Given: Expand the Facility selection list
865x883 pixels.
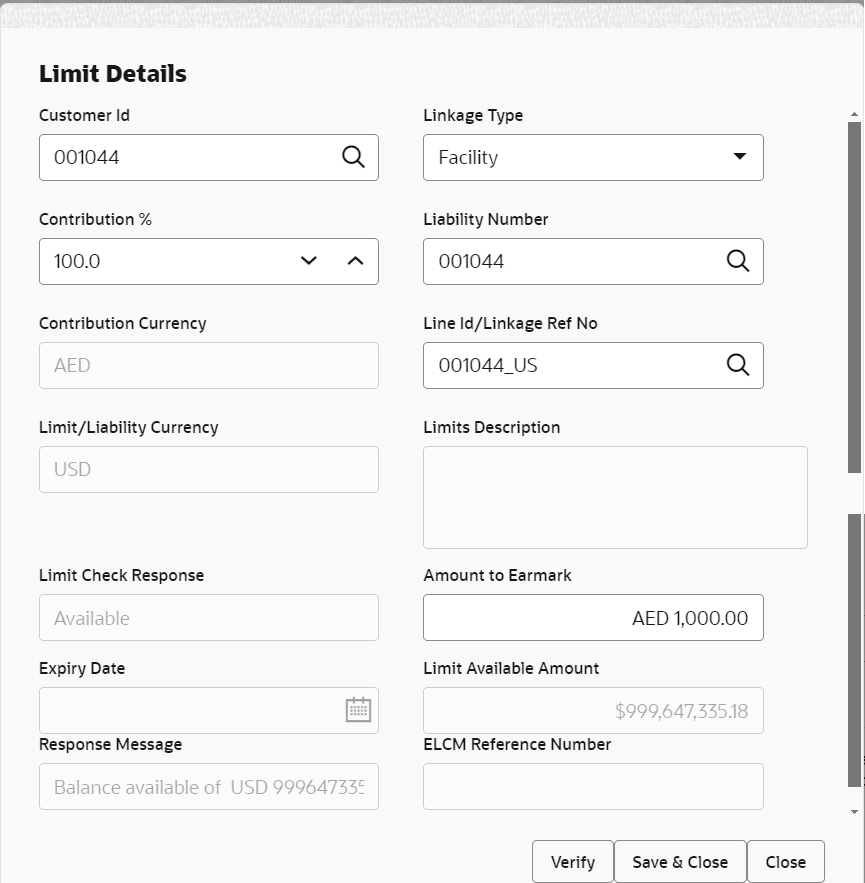Looking at the screenshot, I should click(739, 157).
